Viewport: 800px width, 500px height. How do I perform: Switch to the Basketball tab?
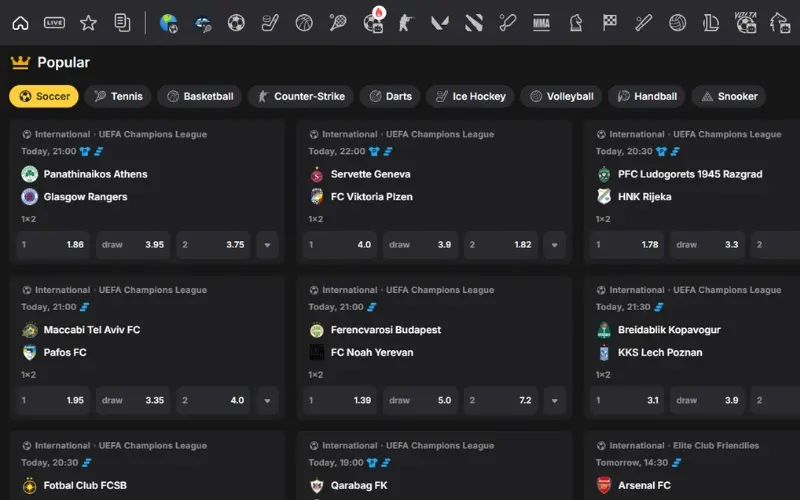(x=199, y=96)
